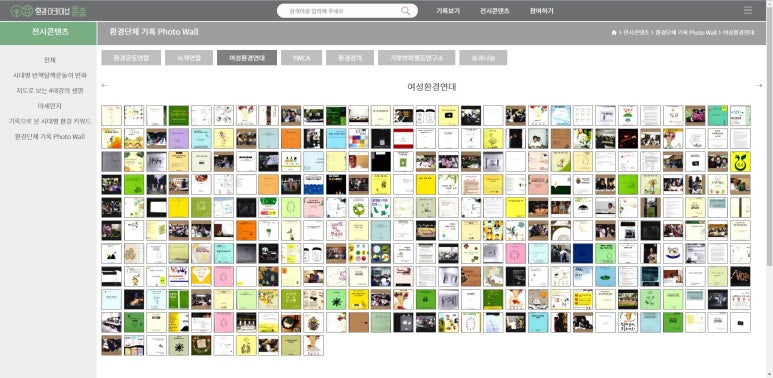Go to previous organization with left arrow
The image size is (773, 378).
(x=105, y=85)
